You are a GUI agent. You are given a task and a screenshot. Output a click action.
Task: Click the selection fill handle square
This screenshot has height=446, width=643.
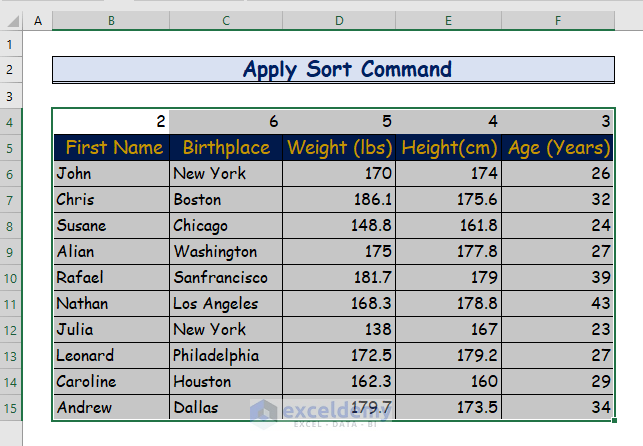(614, 420)
